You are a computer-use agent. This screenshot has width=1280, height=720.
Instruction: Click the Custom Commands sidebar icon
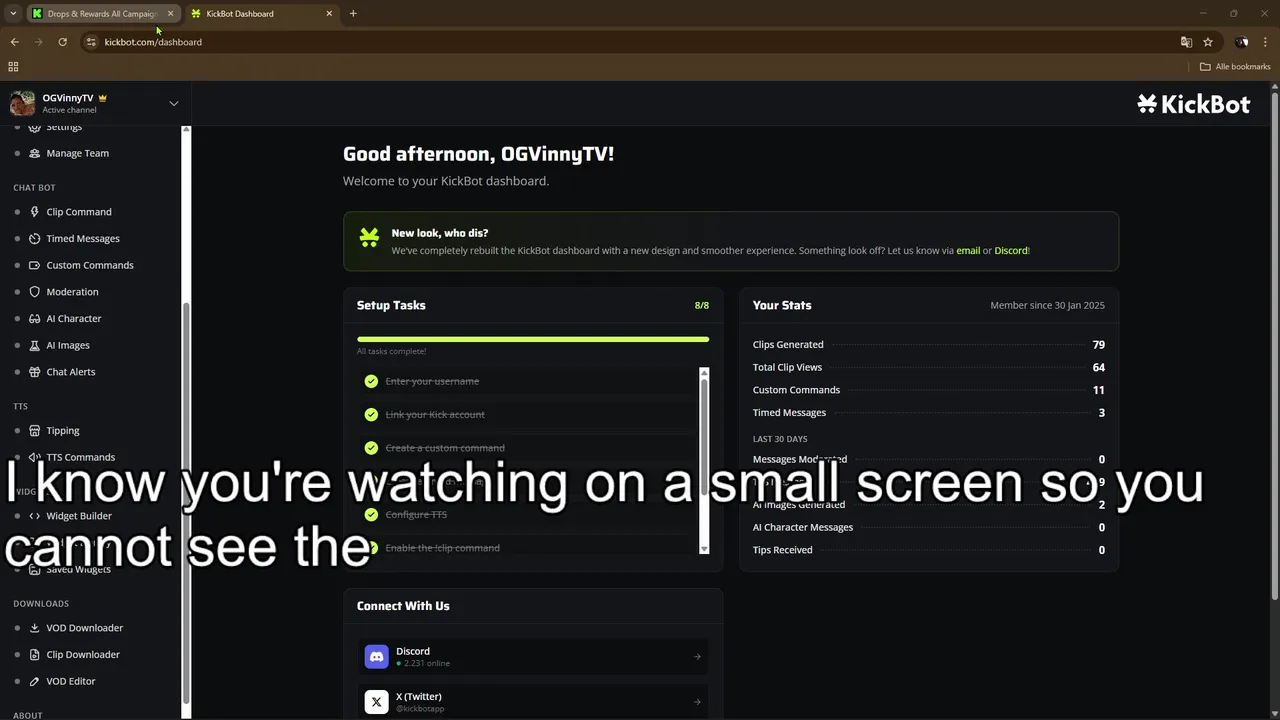(35, 265)
